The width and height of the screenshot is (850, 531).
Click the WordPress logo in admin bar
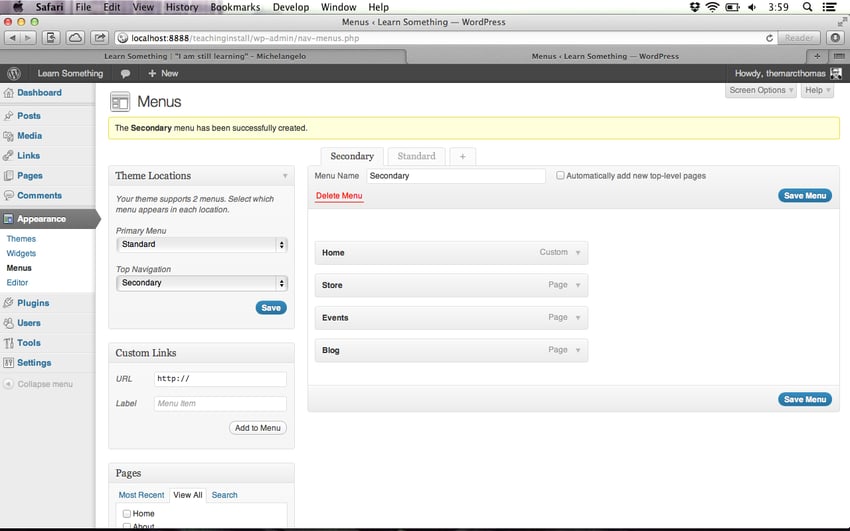14,74
